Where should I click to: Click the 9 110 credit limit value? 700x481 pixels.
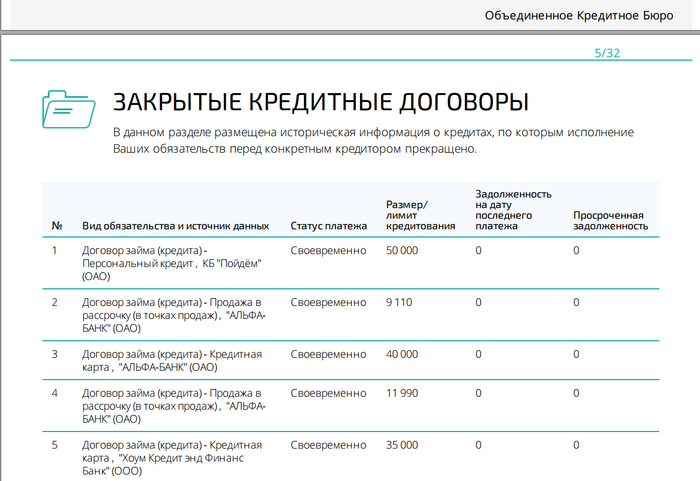pyautogui.click(x=399, y=302)
